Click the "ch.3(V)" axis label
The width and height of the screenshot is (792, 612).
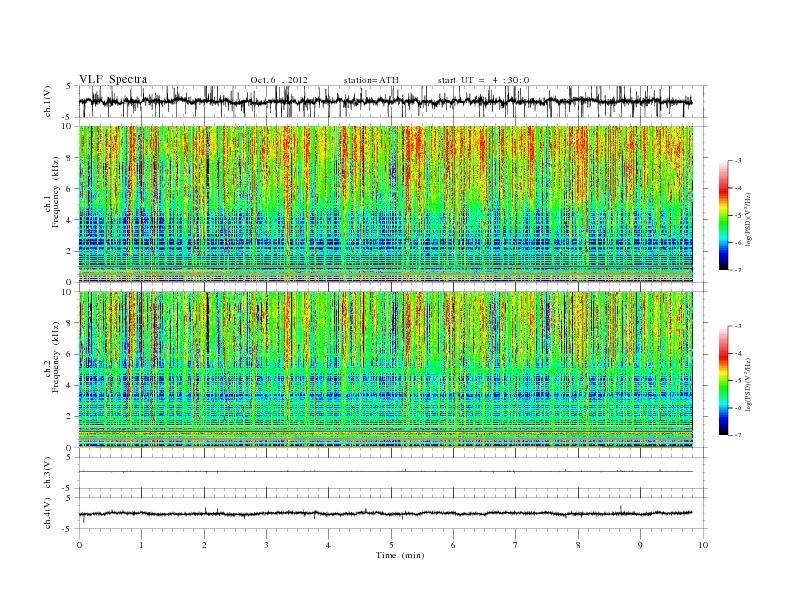click(x=48, y=473)
